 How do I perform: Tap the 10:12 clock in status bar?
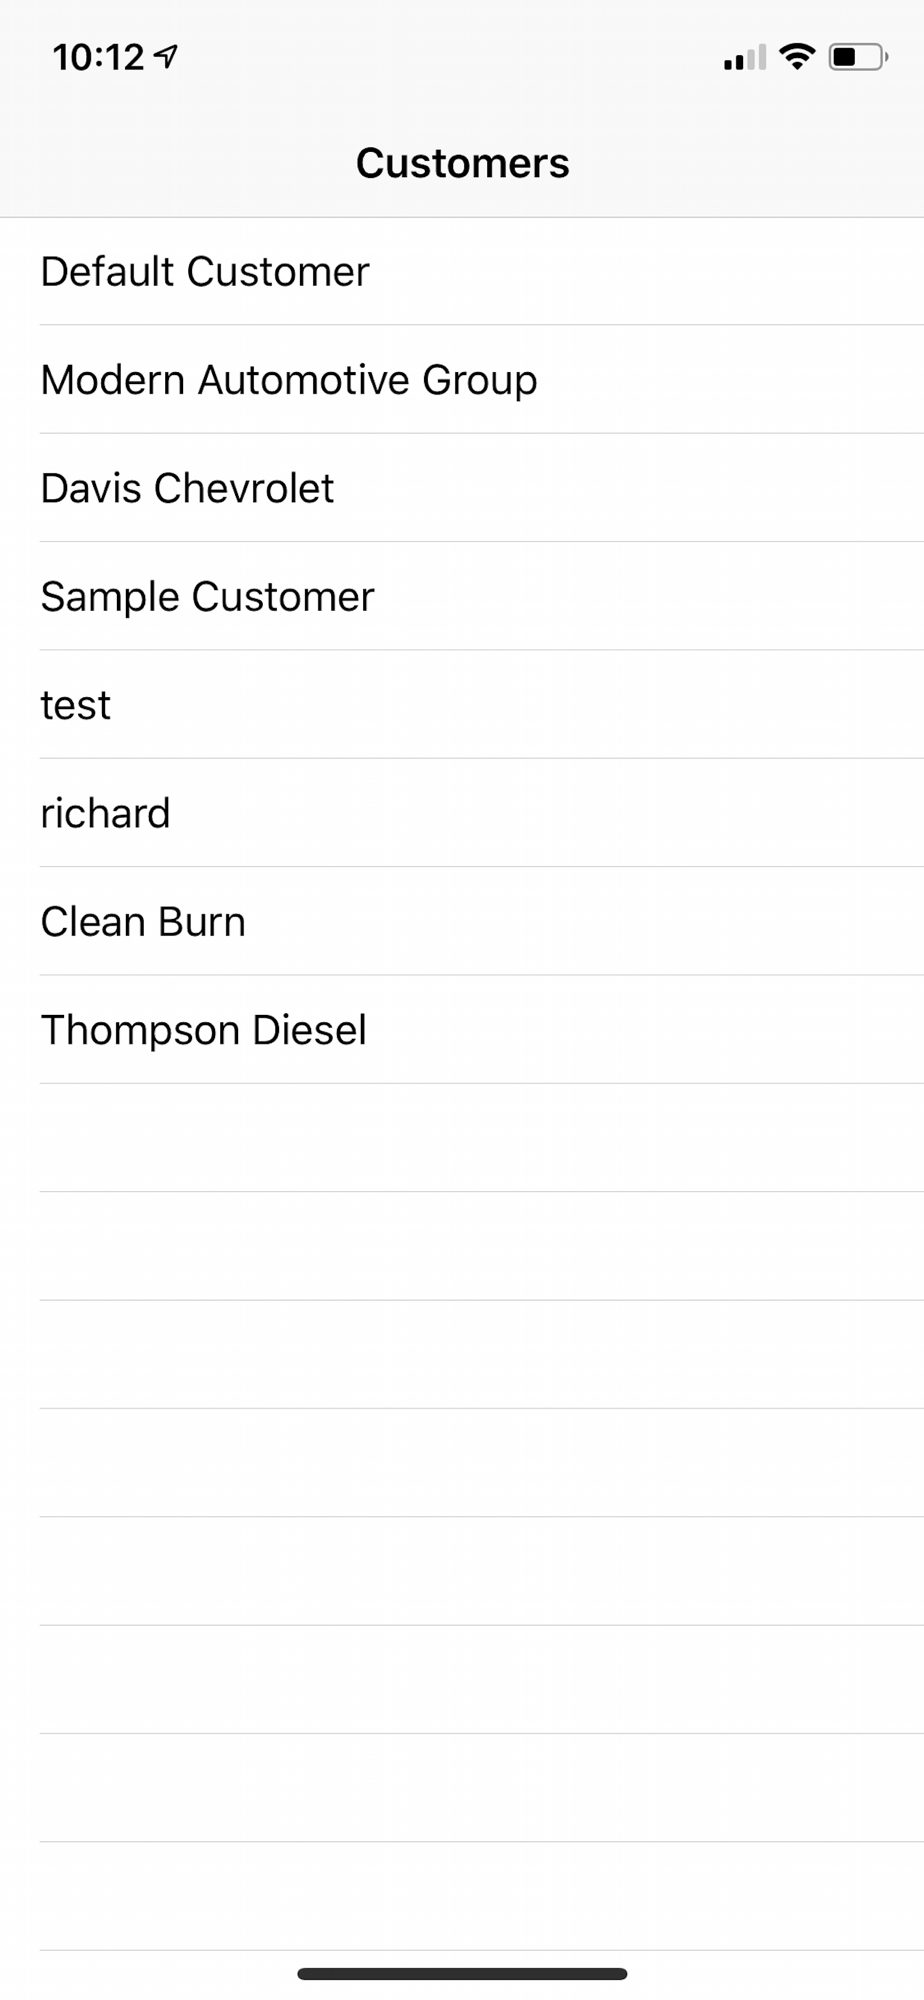coord(98,58)
